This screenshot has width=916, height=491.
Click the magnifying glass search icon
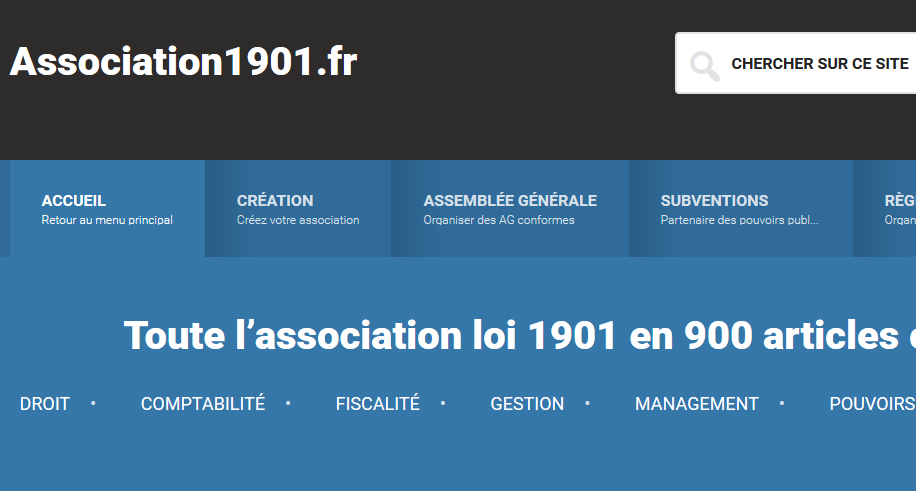704,65
